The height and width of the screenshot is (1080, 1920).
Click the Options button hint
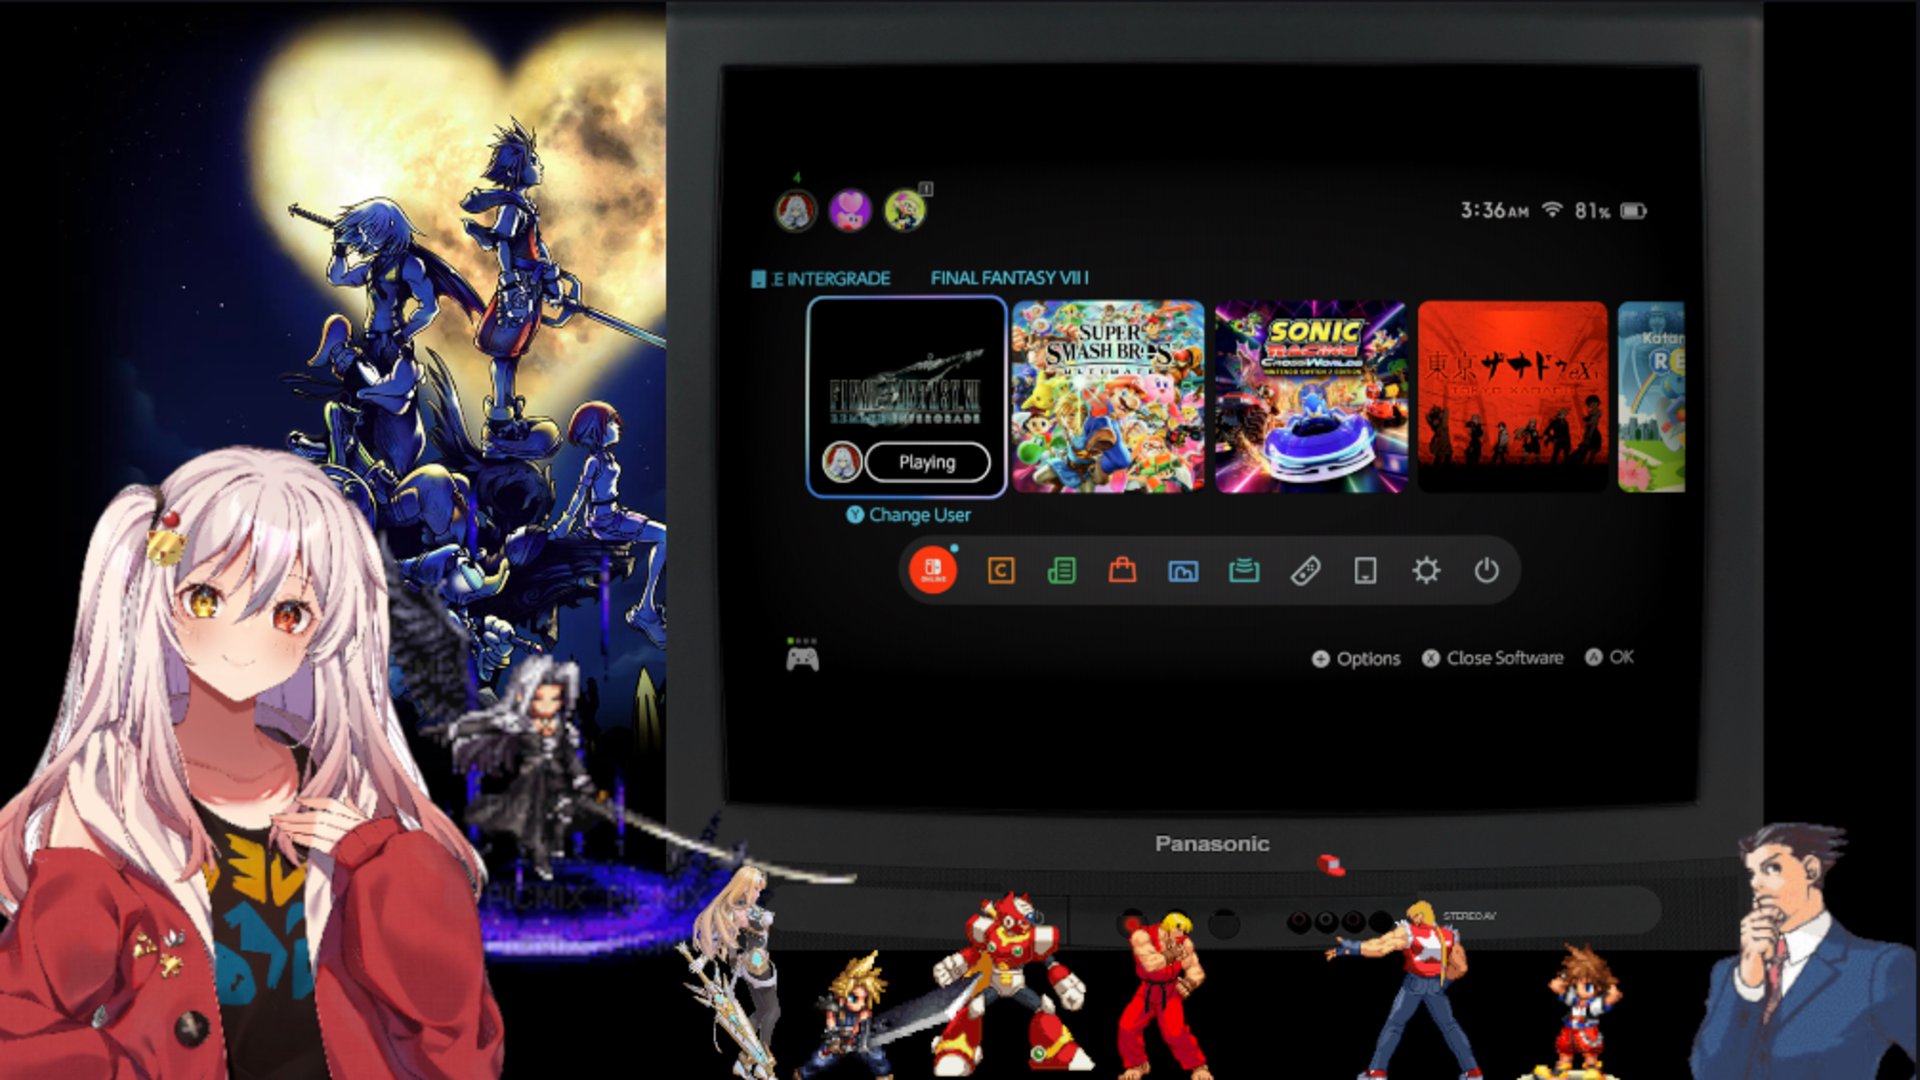tap(1356, 658)
